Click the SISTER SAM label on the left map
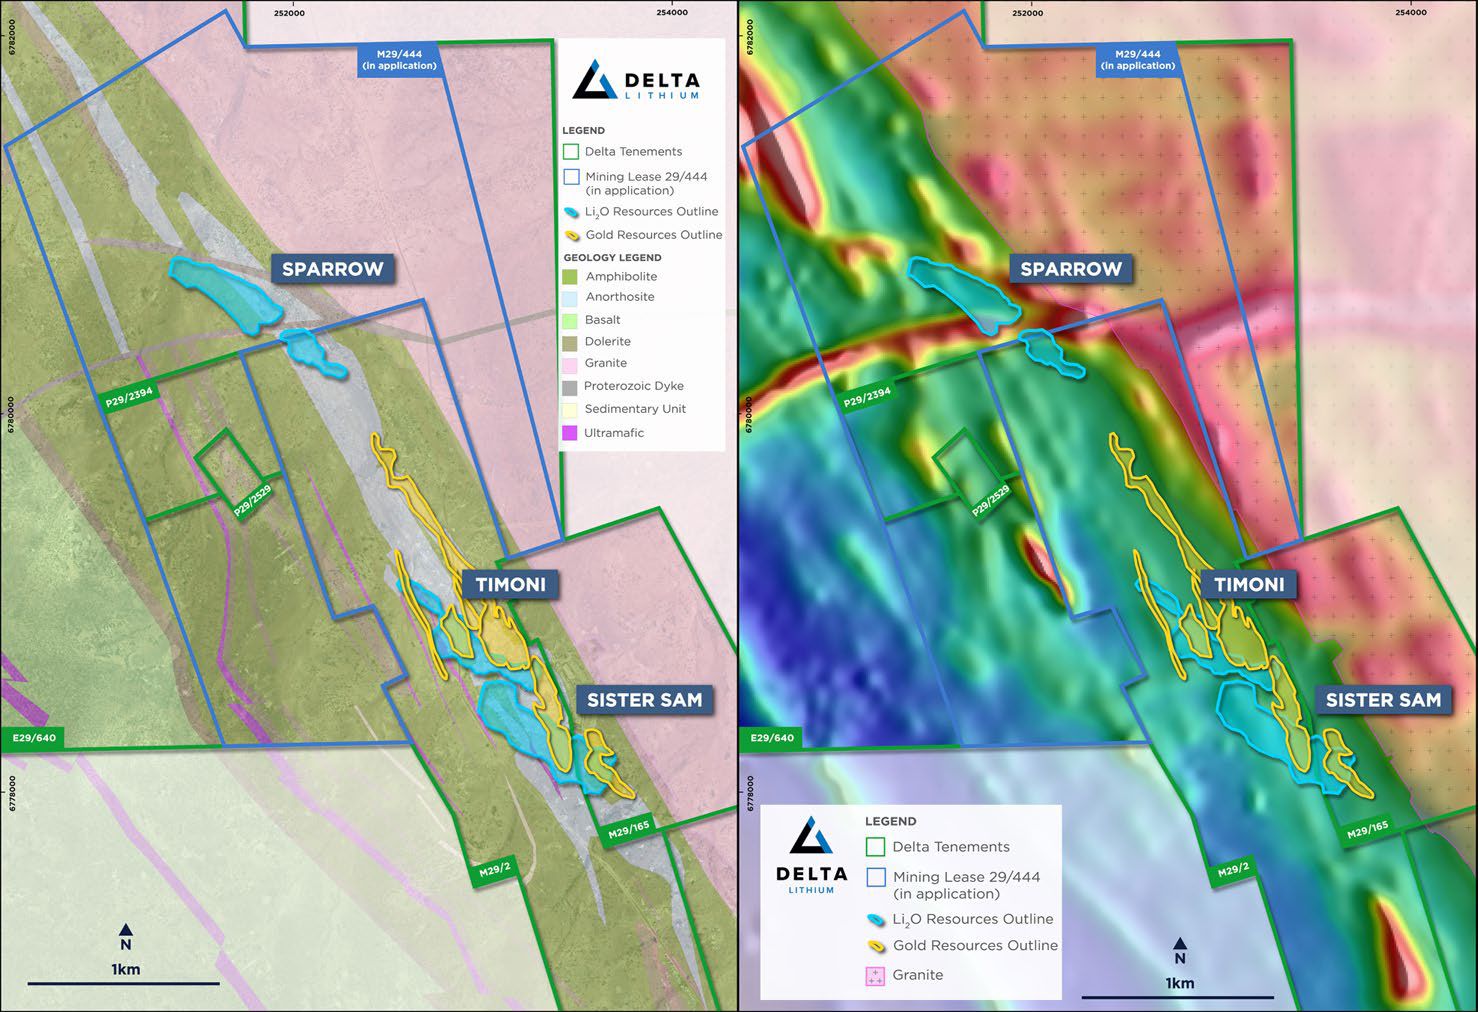Screen dimensions: 1480x1012 tap(644, 700)
